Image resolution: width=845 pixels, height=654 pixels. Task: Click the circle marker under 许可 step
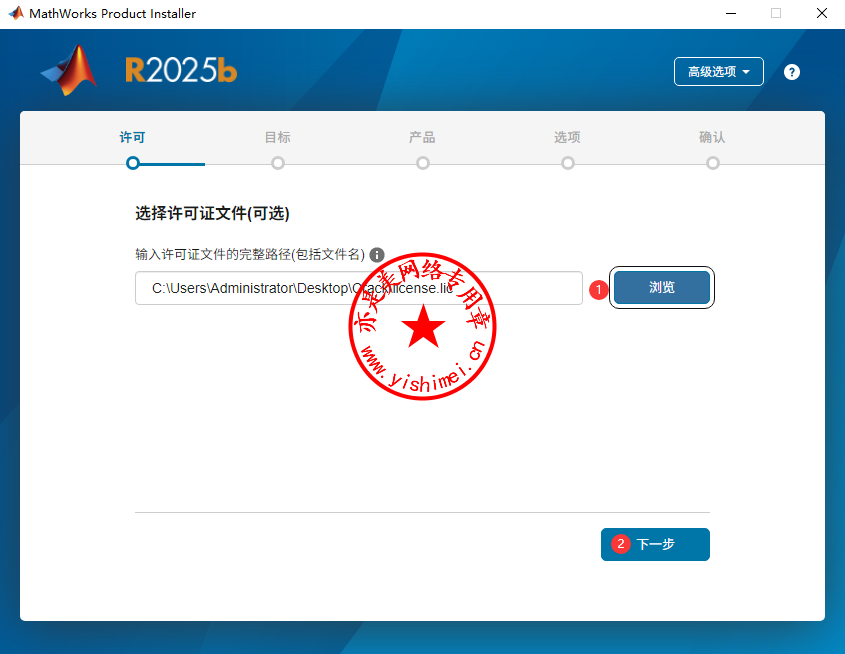click(133, 163)
